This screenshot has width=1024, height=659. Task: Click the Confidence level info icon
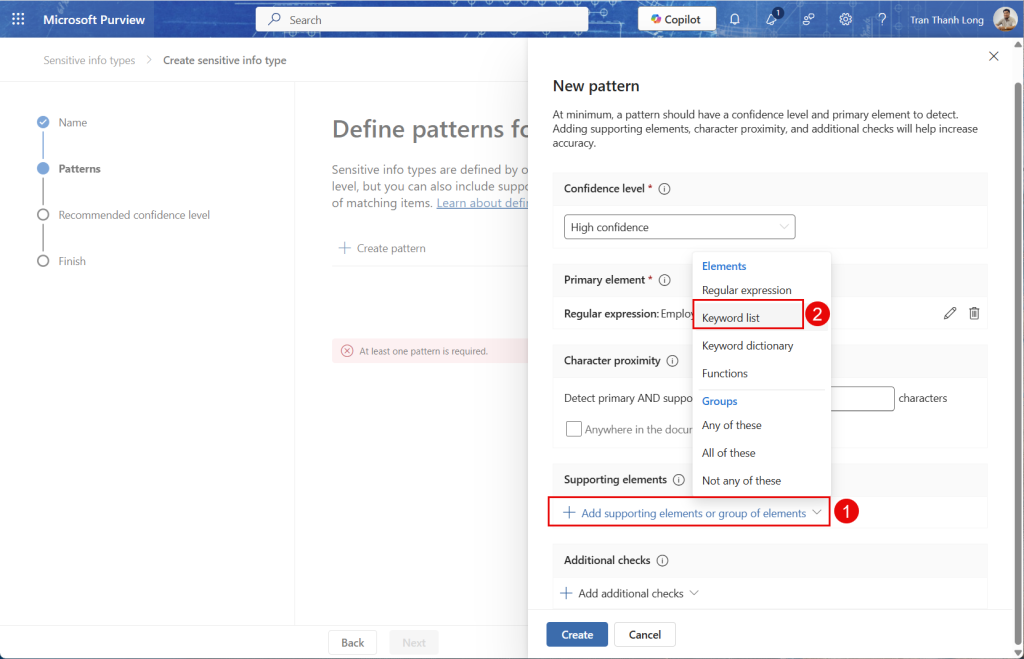pos(664,189)
